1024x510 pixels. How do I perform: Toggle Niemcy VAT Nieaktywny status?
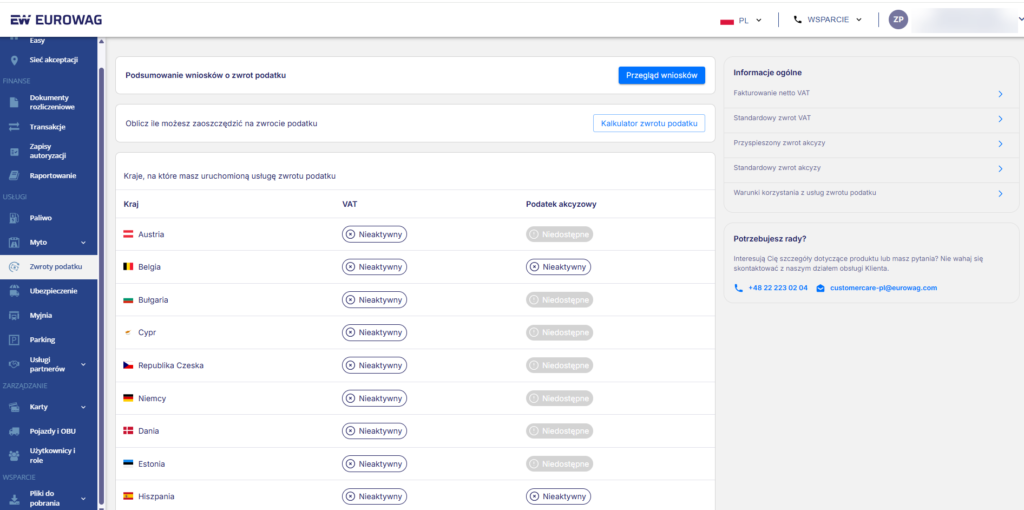click(x=374, y=398)
